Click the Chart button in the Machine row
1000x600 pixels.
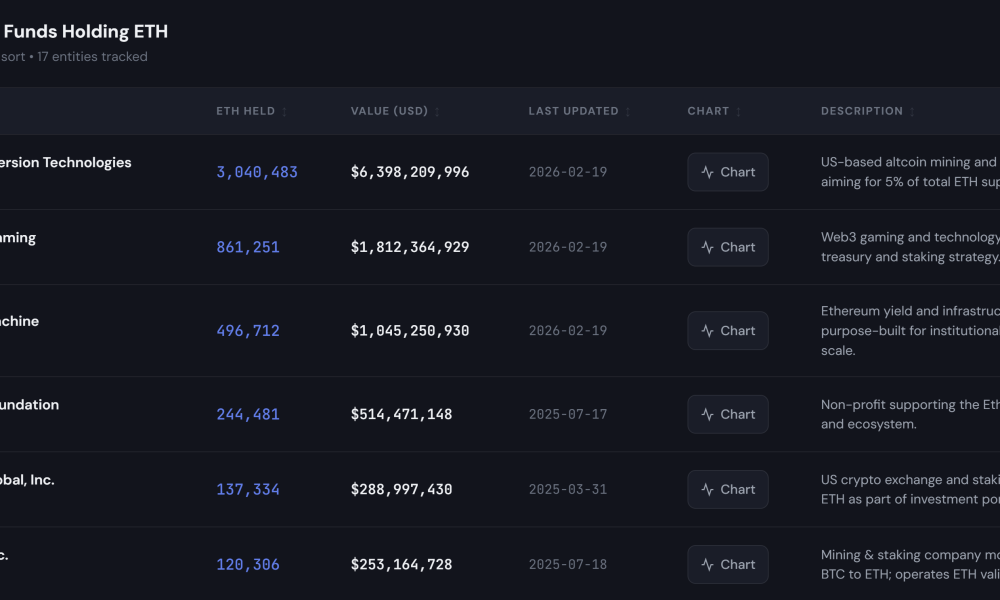727,330
